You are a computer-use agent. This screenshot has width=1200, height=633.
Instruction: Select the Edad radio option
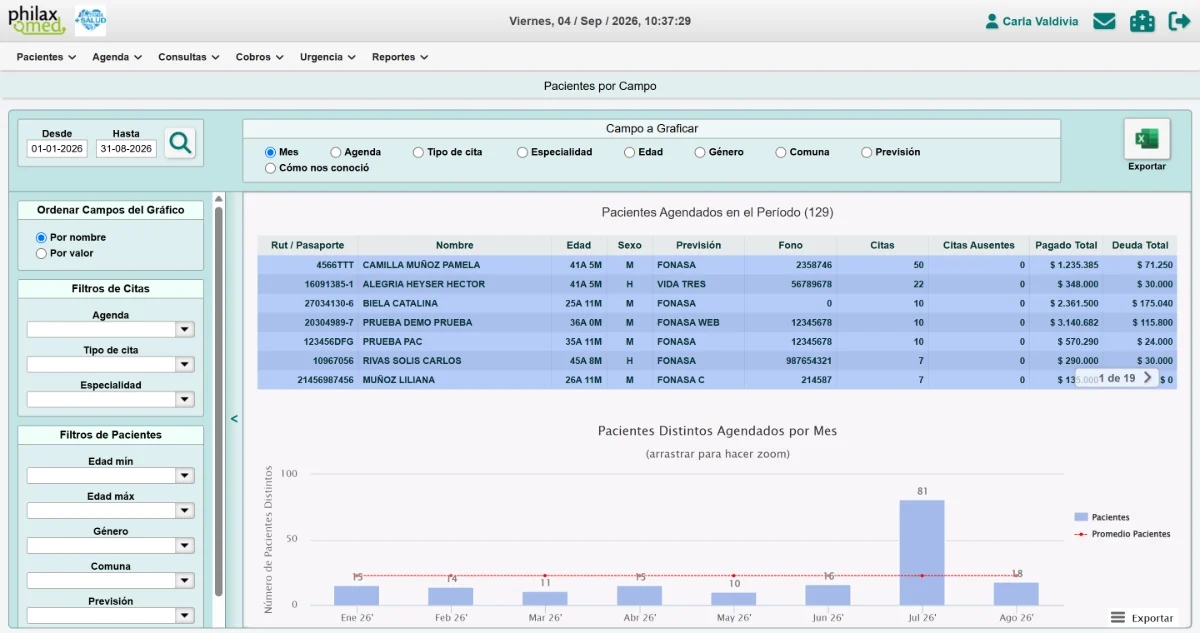(x=629, y=152)
